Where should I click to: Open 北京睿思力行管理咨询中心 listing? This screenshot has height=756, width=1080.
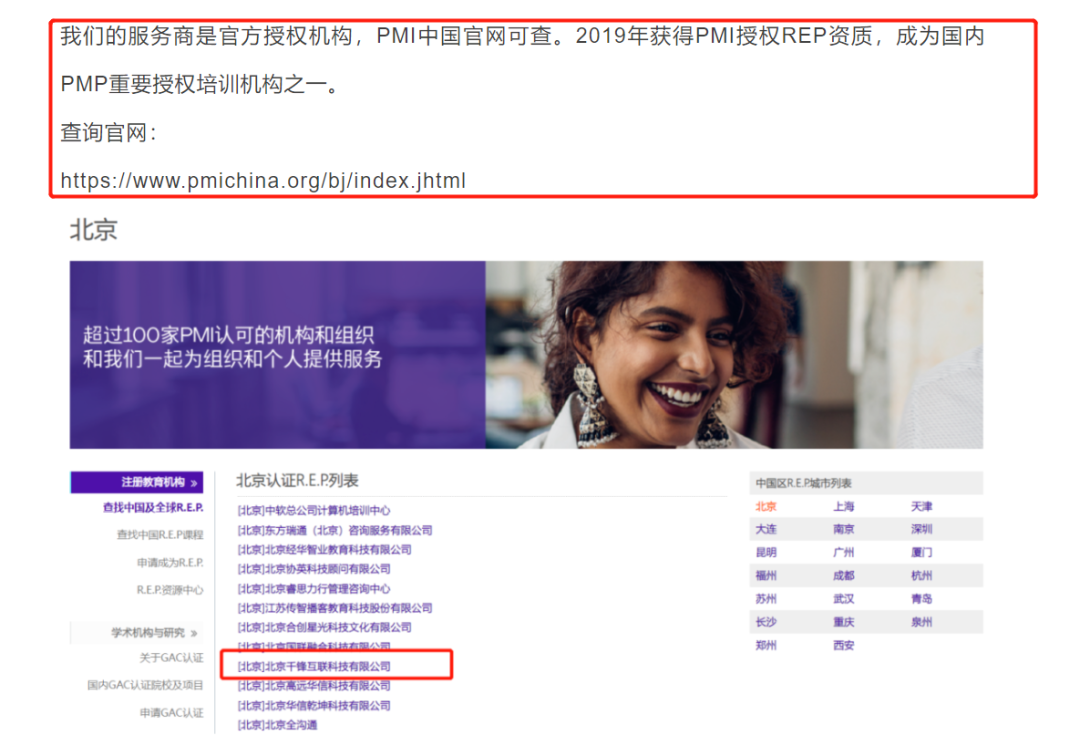pyautogui.click(x=314, y=589)
